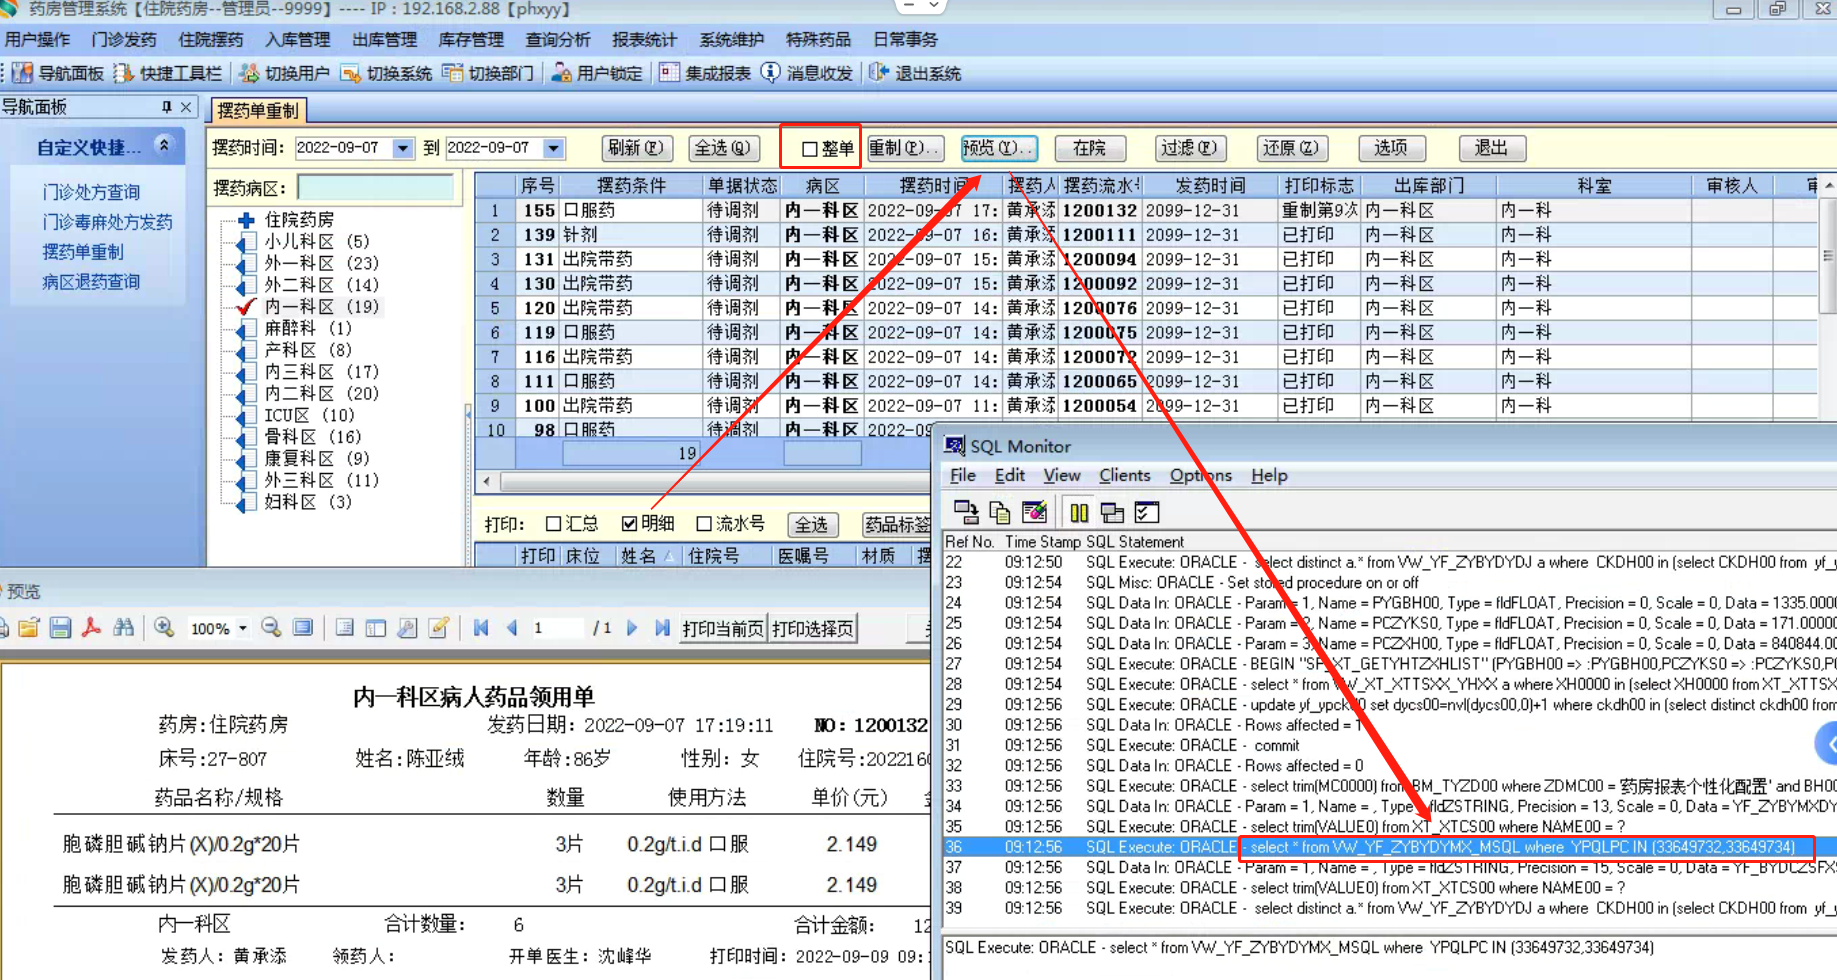Go to the first preview page
The height and width of the screenshot is (980, 1837).
(x=481, y=628)
